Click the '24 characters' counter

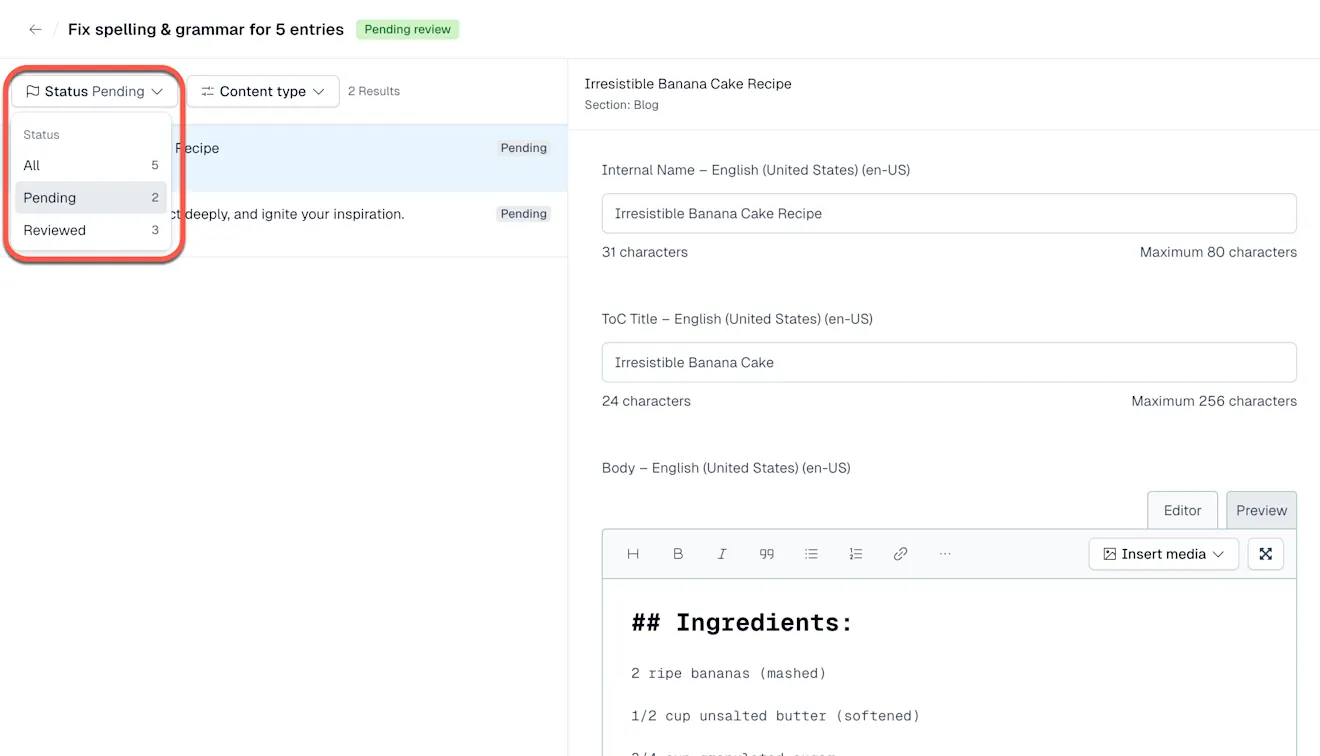(646, 401)
